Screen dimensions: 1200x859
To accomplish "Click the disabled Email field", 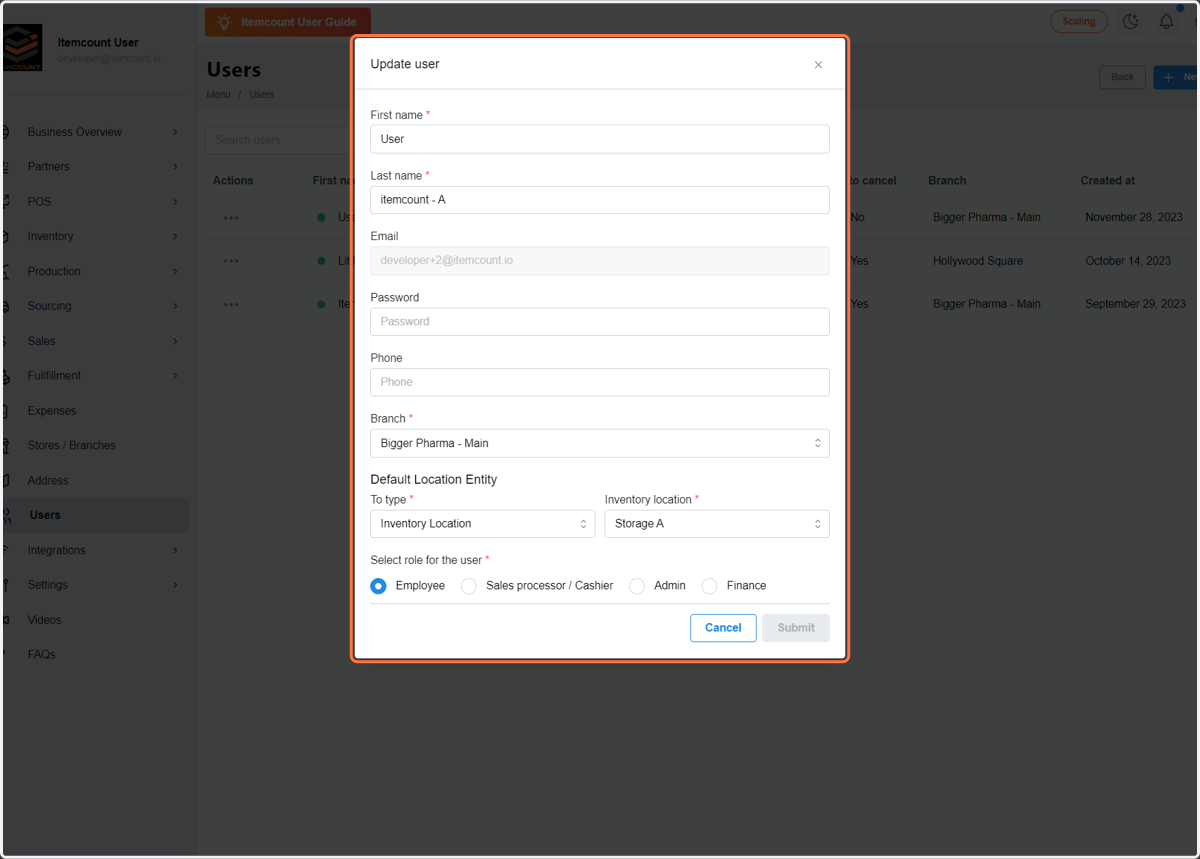I will [x=600, y=261].
